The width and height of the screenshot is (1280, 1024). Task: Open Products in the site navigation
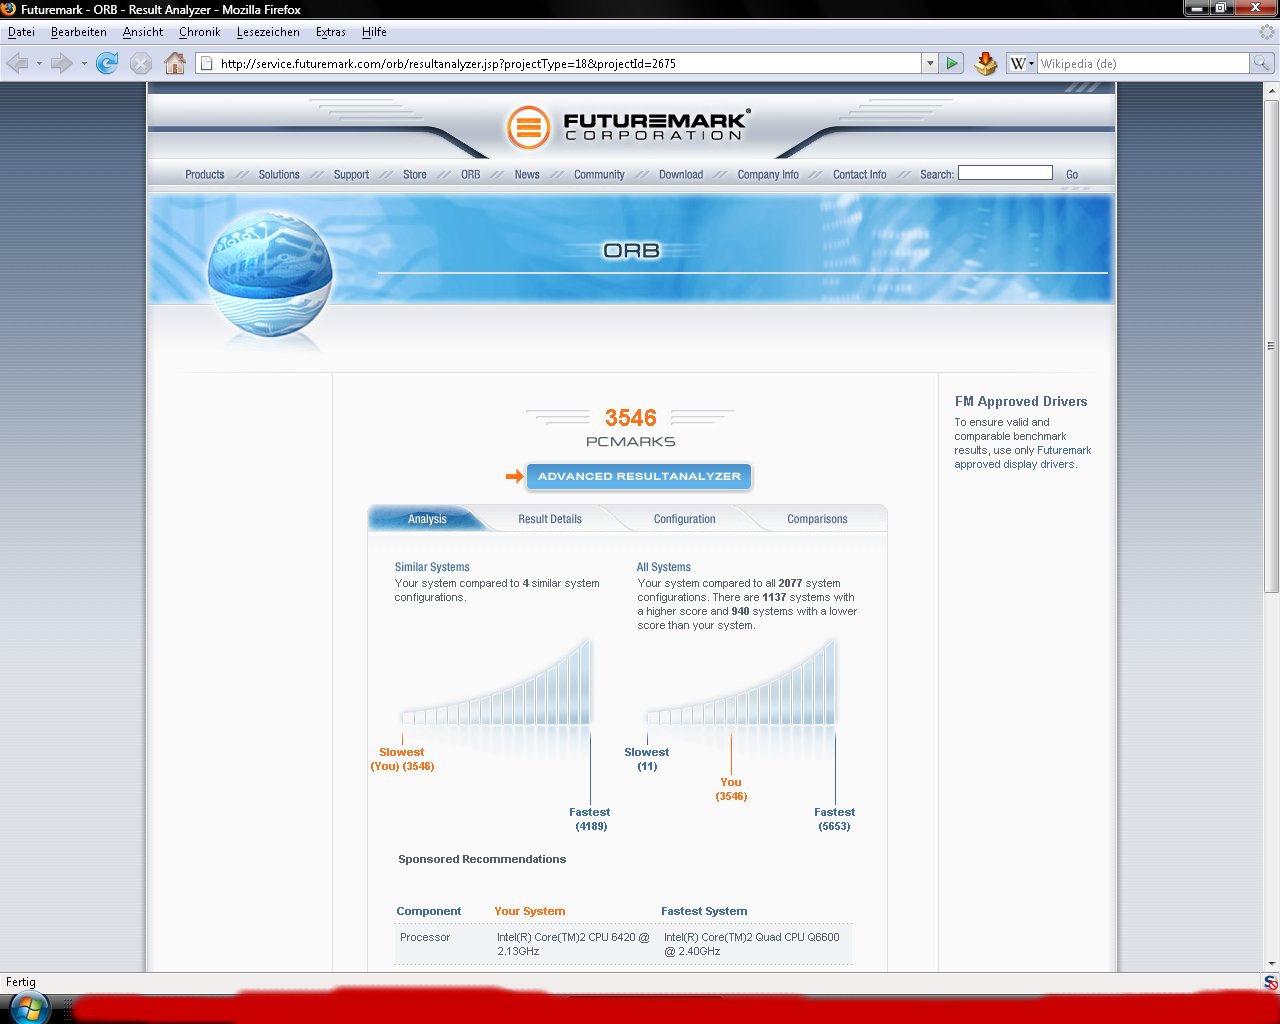pos(205,174)
